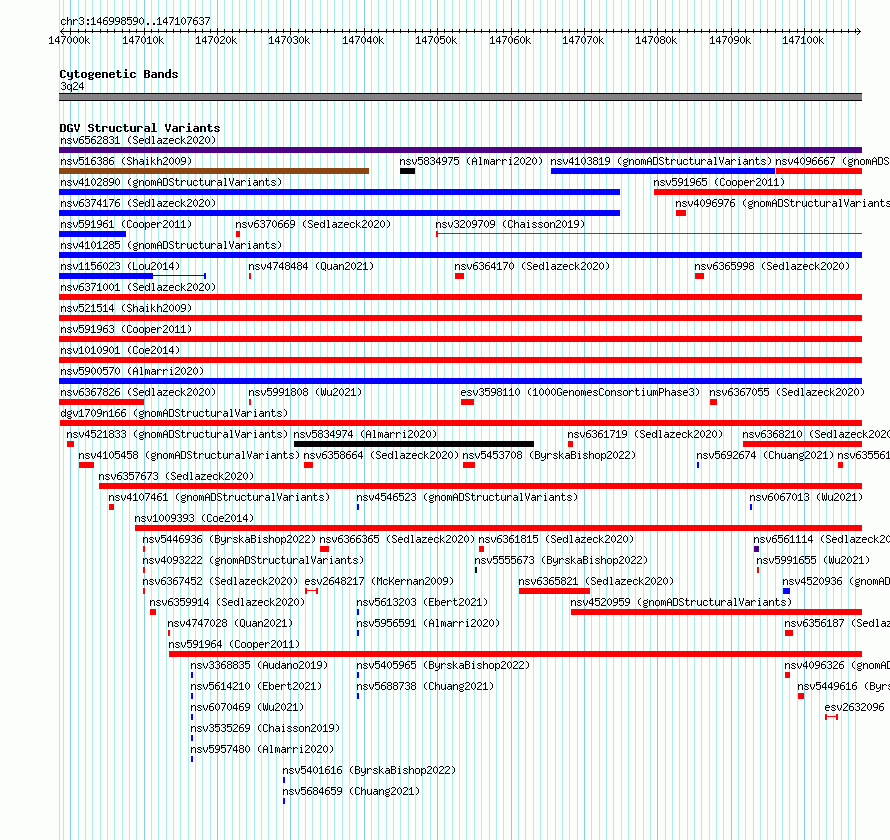Click nsv4747028 (Quan2021) label

(x=230, y=623)
